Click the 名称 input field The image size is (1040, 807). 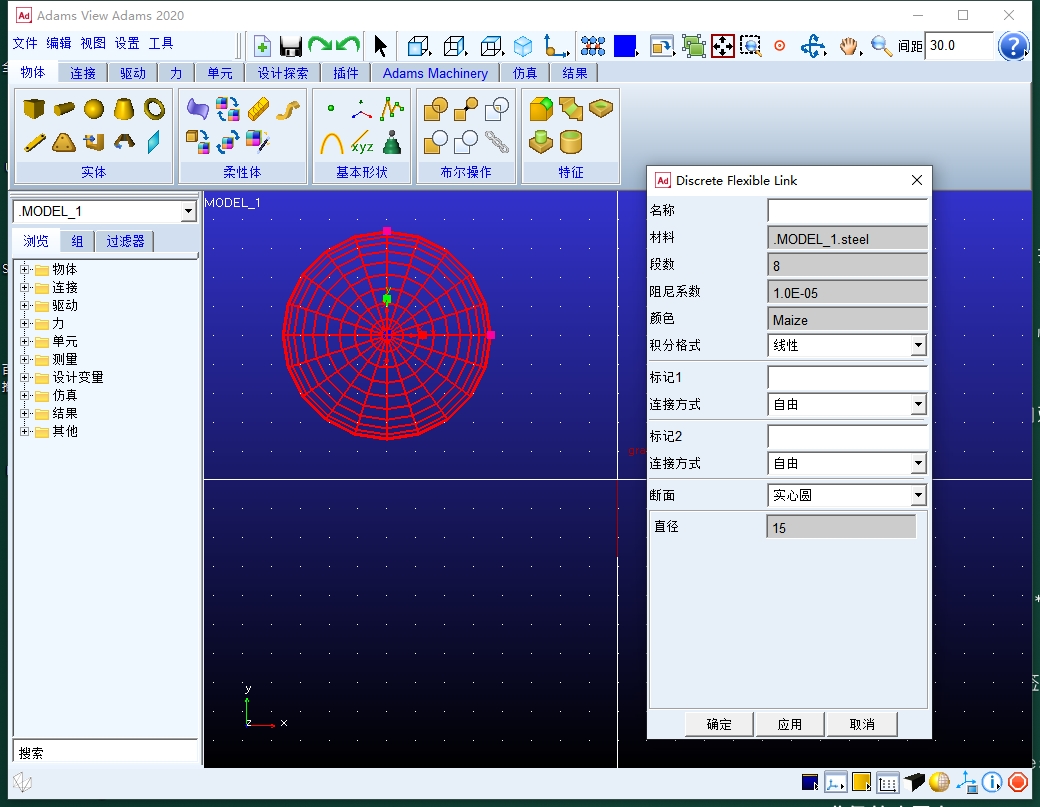pos(847,211)
